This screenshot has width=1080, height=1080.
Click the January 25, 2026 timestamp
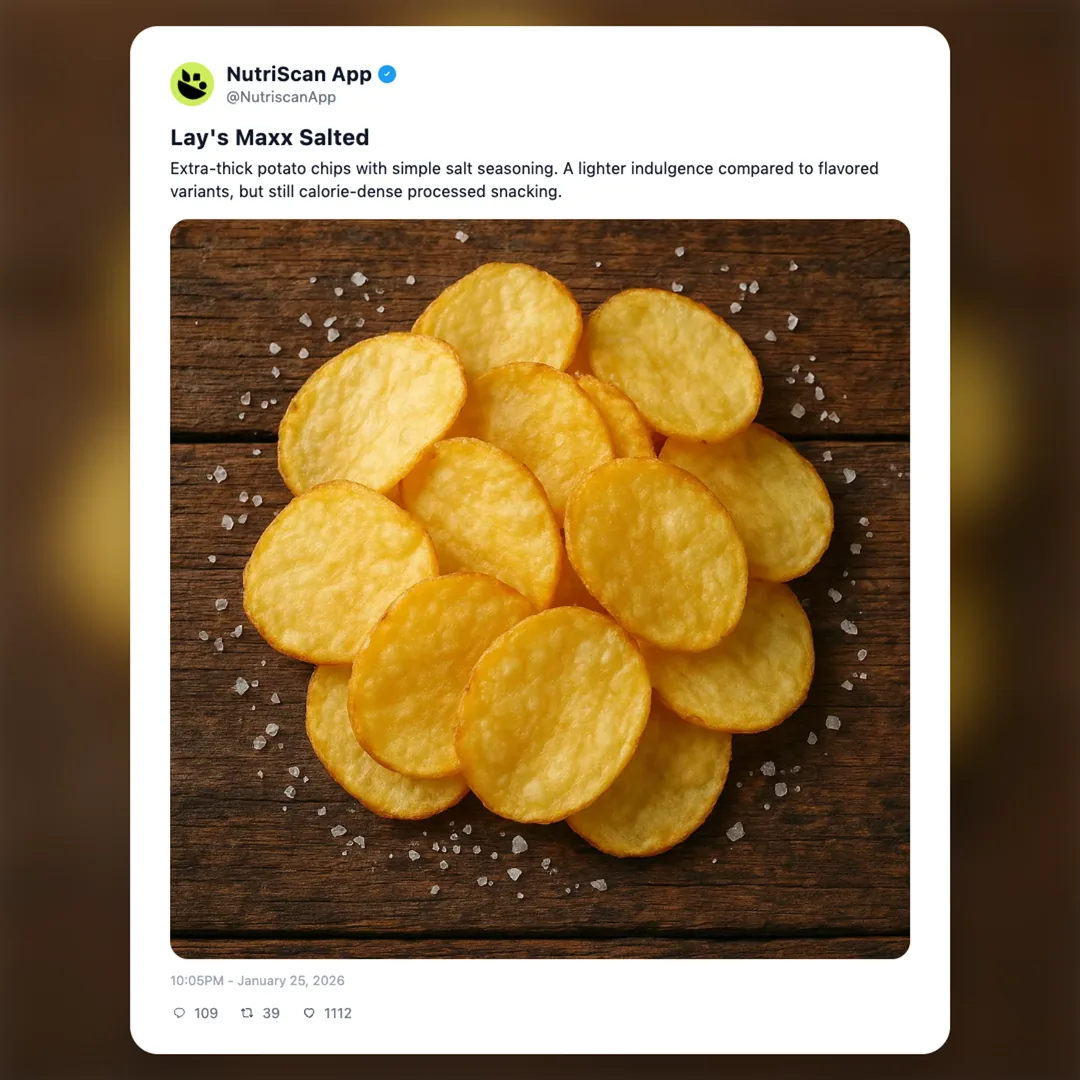point(290,980)
